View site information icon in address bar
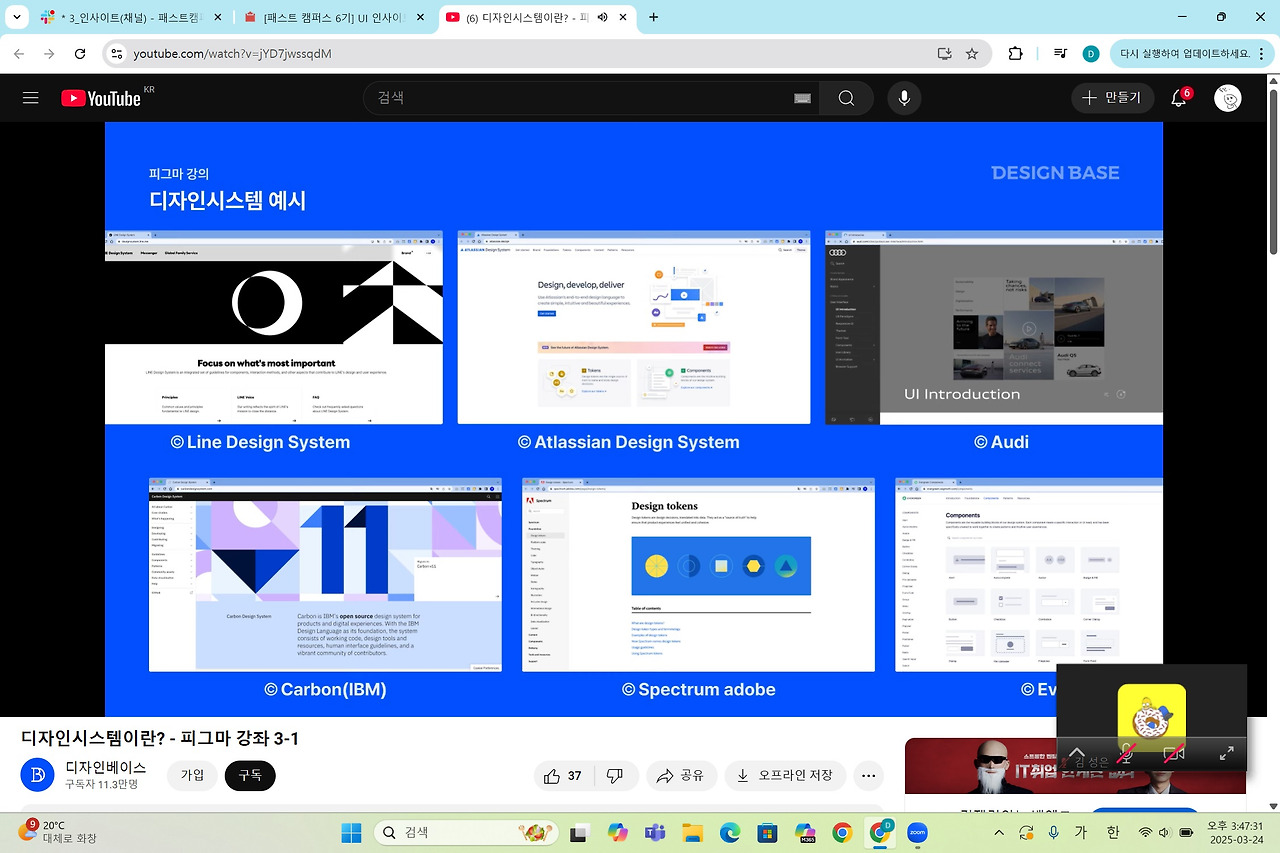Screen dimensions: 1280x853 (x=117, y=53)
